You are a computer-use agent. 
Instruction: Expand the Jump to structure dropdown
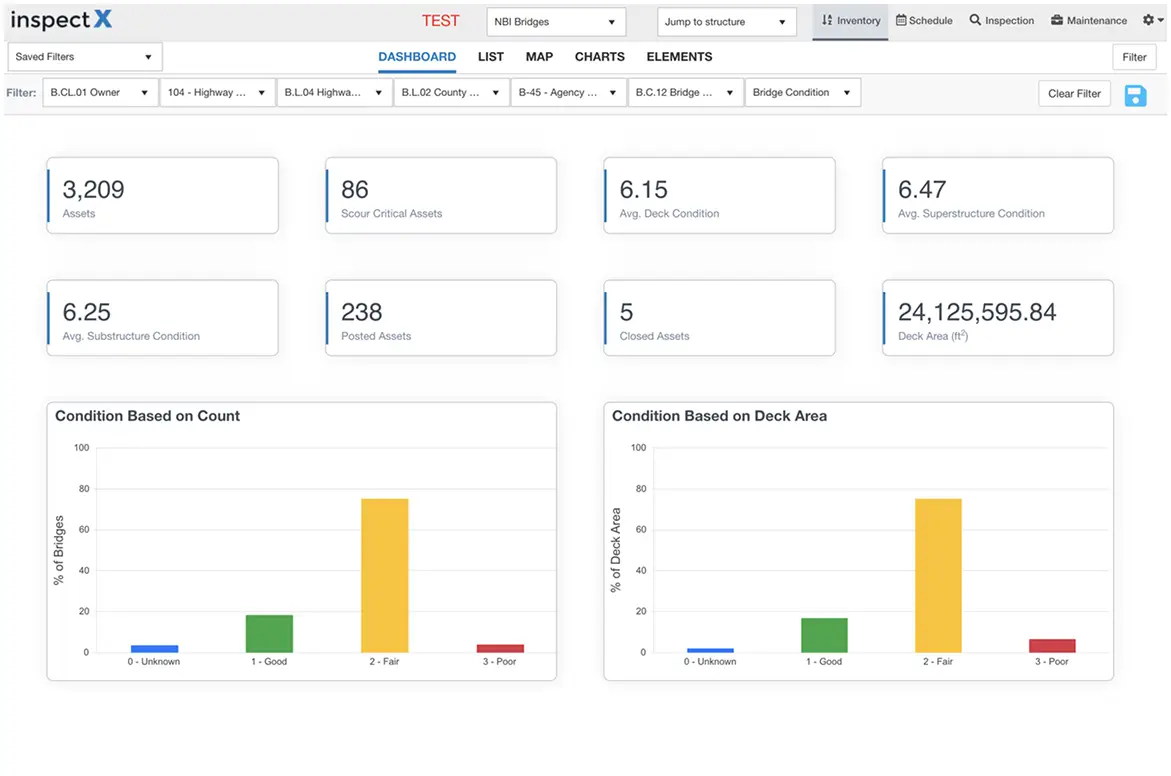click(726, 21)
